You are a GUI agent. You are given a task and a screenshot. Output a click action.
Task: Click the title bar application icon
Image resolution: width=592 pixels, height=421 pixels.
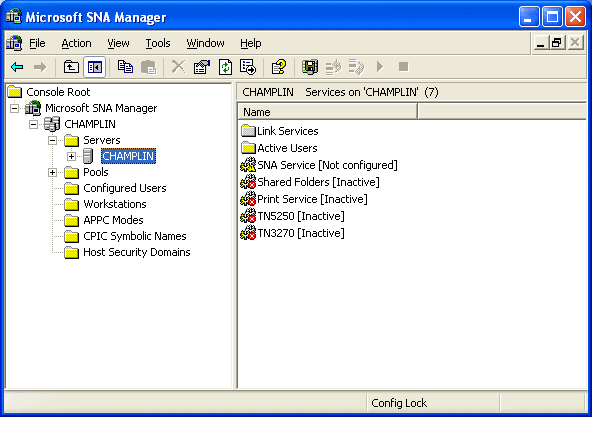[14, 17]
